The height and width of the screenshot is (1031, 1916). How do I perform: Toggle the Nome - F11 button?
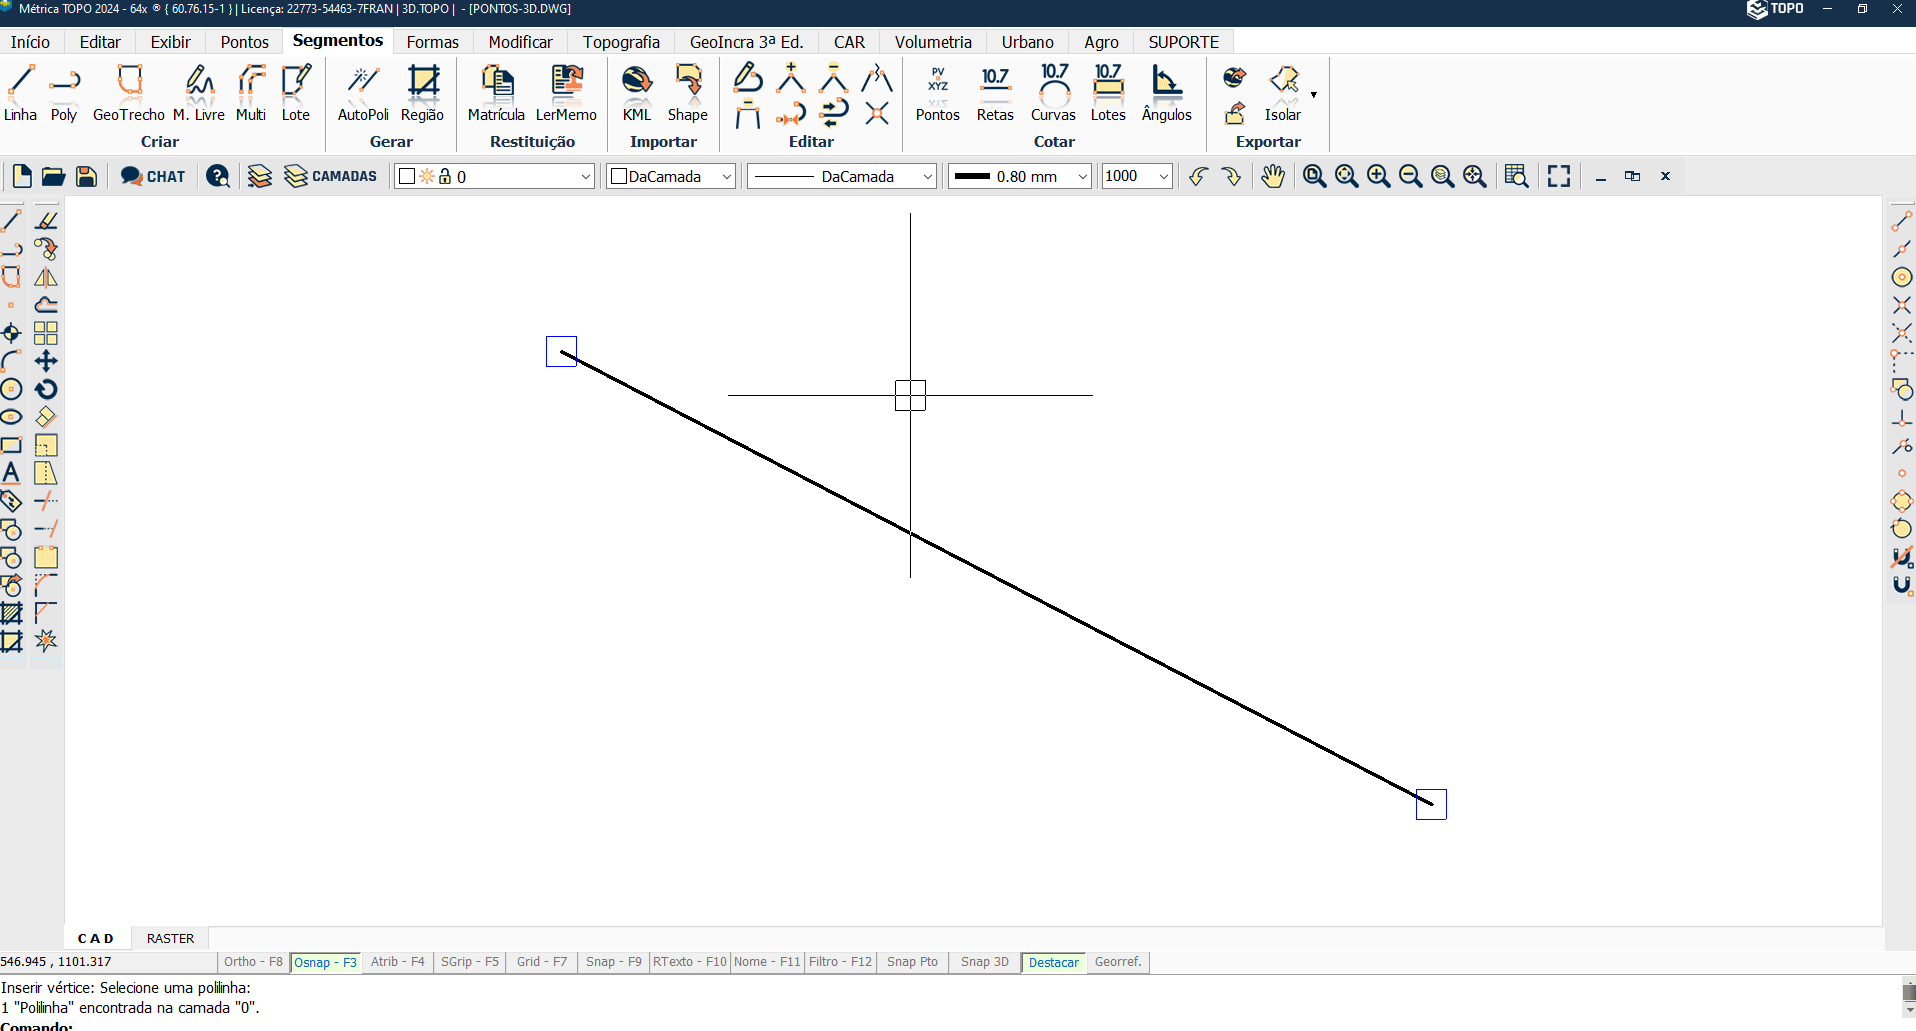[767, 962]
